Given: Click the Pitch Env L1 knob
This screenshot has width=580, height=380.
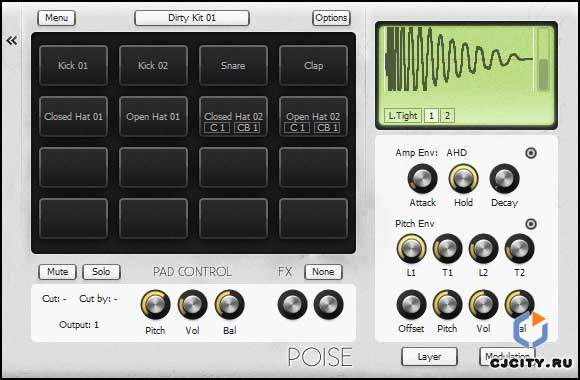Looking at the screenshot, I should pos(411,249).
